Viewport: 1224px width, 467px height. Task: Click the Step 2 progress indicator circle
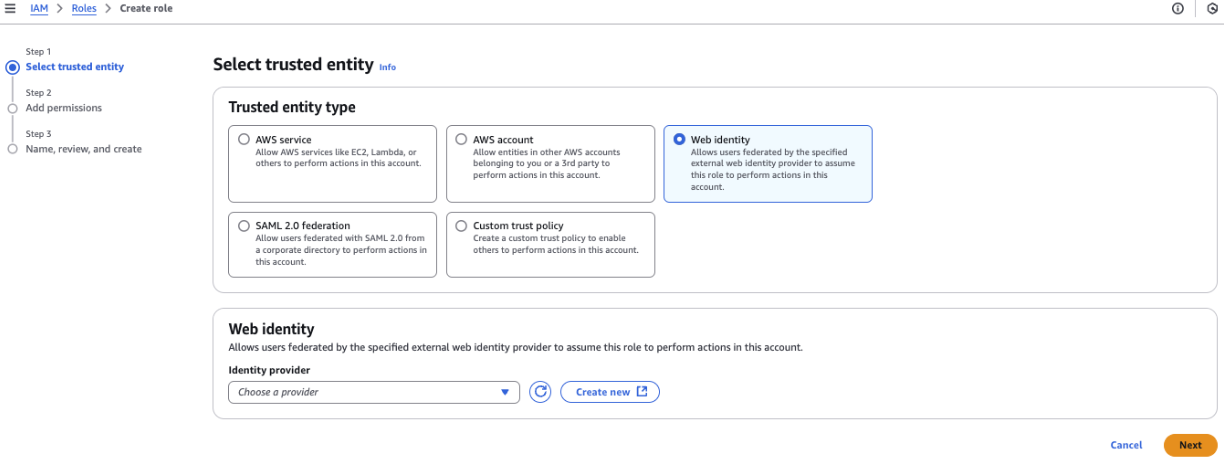(x=12, y=108)
